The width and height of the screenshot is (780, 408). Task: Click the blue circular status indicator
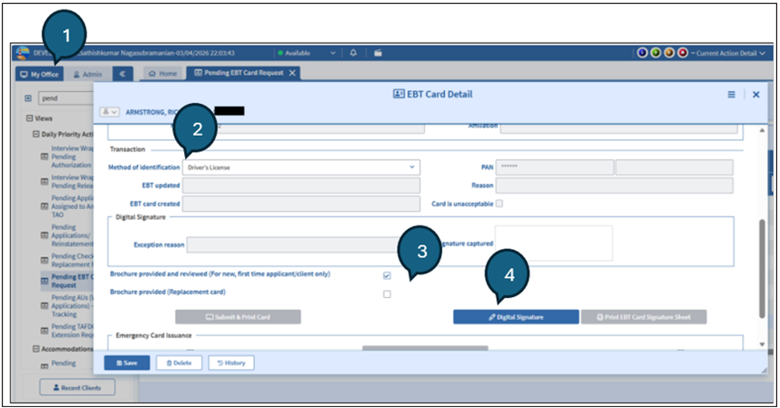(x=642, y=53)
